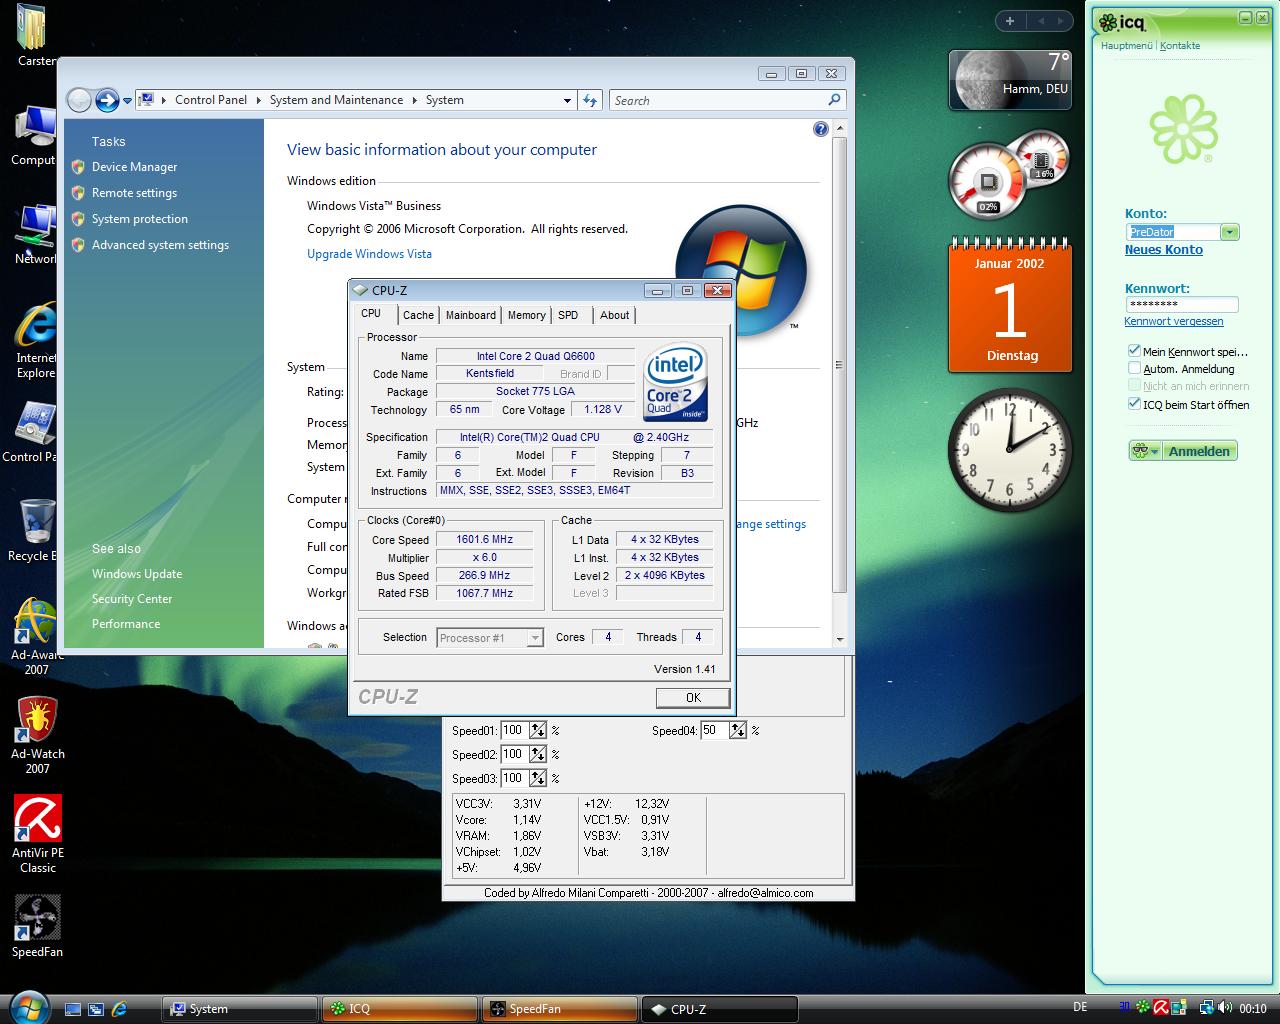Toggle 'Mein Kennwort speichern' checkbox in ICQ
This screenshot has width=1280, height=1024.
[x=1134, y=351]
